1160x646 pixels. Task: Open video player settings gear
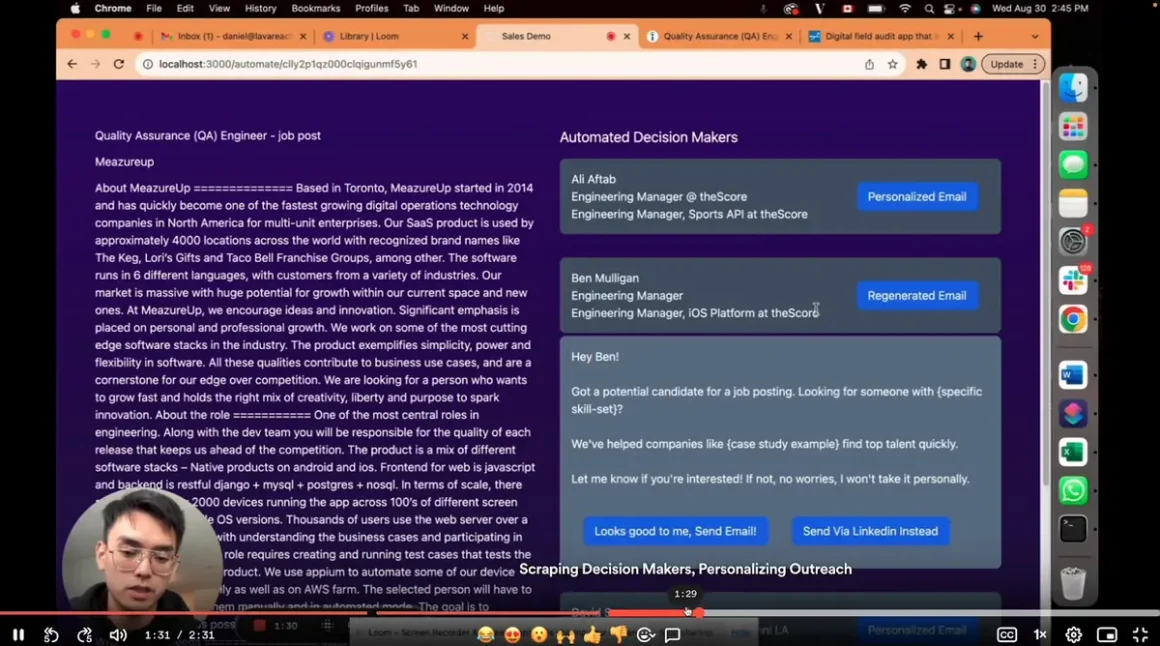1073,635
